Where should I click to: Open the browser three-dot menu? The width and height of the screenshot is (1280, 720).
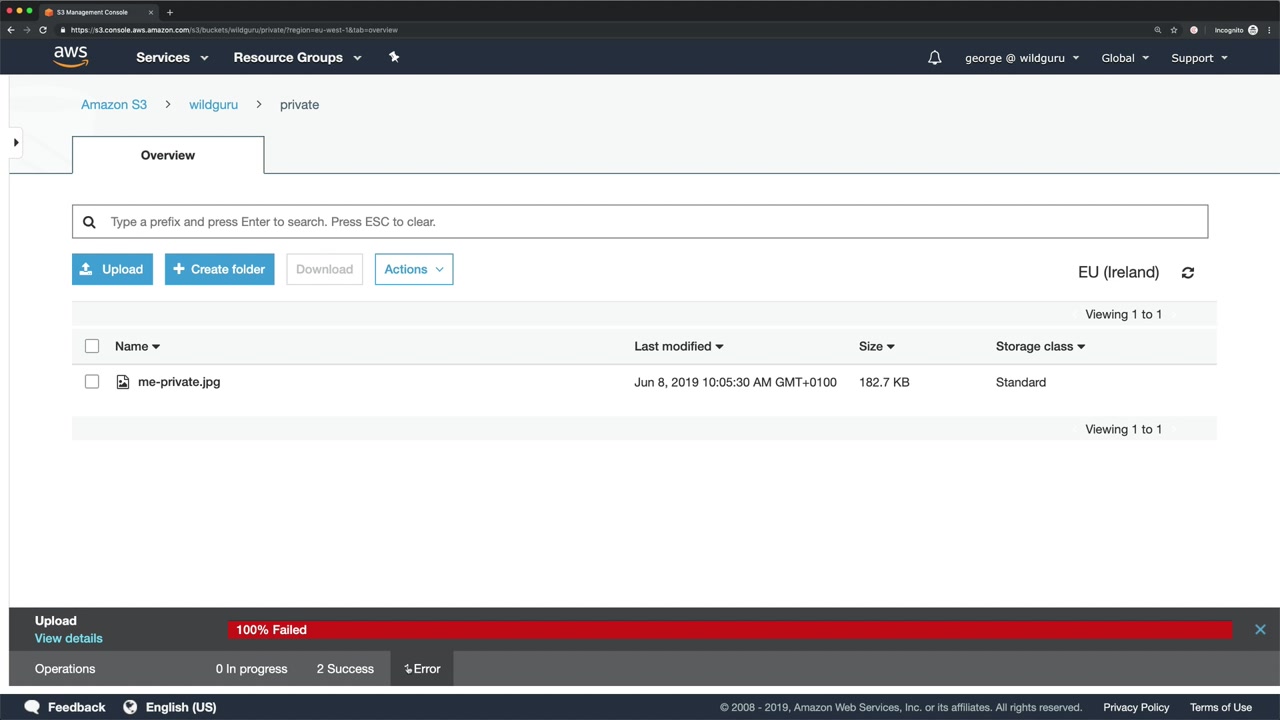tap(1270, 30)
